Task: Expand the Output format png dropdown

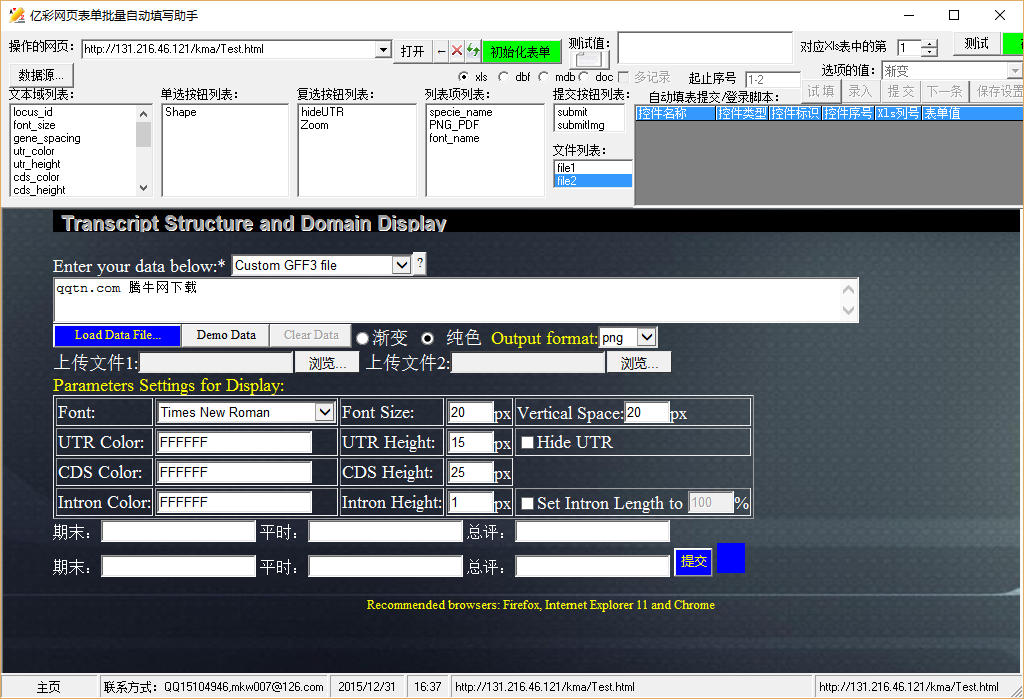Action: tap(646, 338)
